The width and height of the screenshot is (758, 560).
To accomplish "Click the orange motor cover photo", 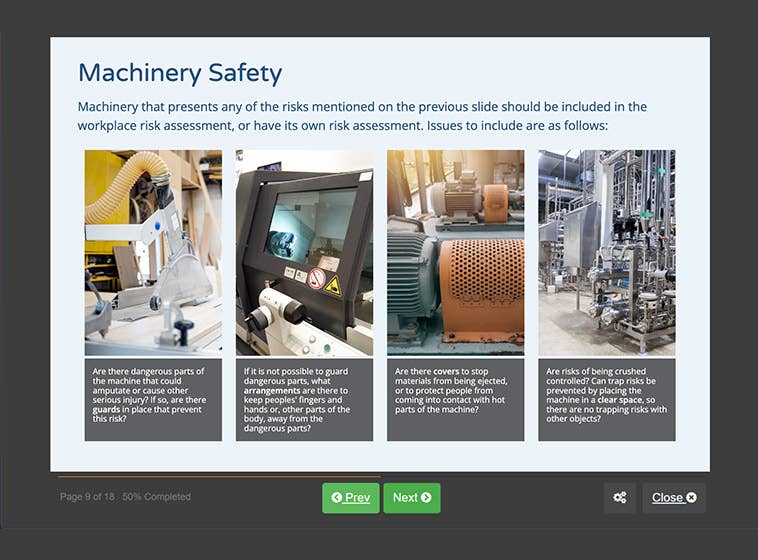I will pyautogui.click(x=455, y=252).
